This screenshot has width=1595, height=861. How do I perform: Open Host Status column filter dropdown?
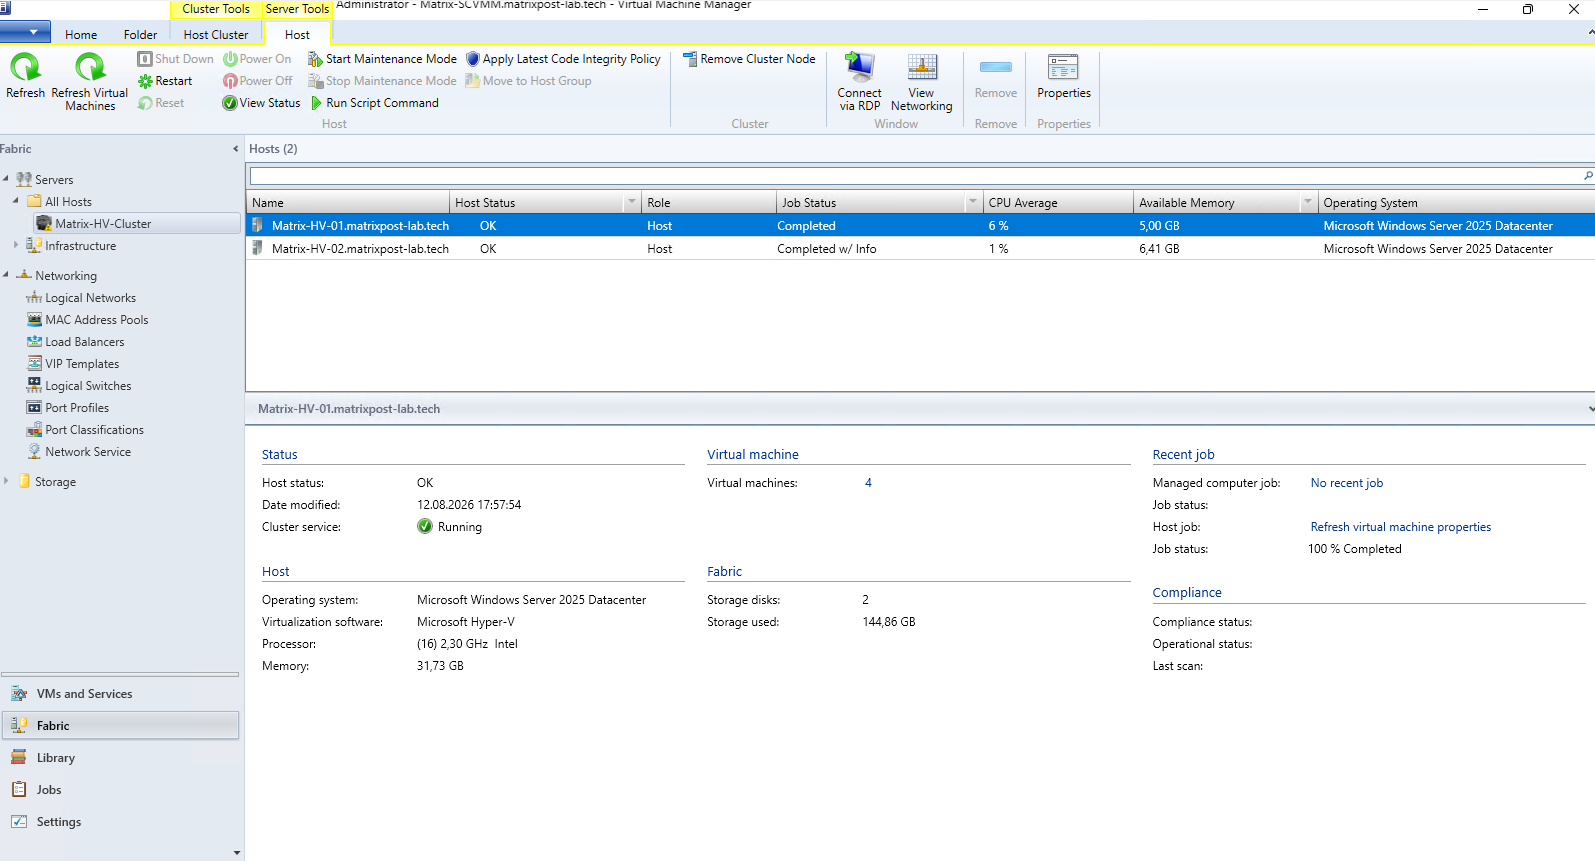click(x=631, y=203)
